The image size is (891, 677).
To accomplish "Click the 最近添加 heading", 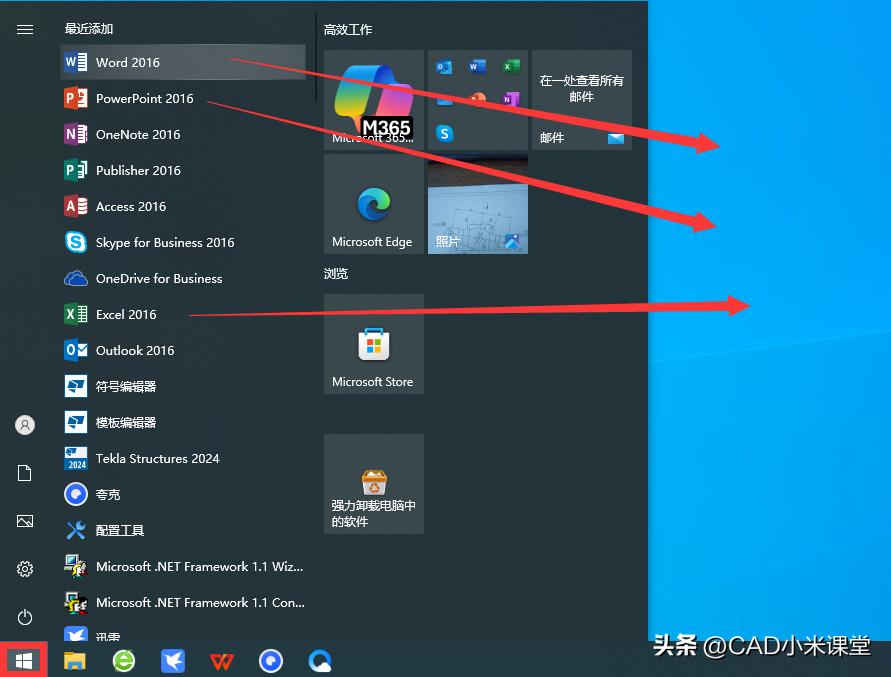I will pyautogui.click(x=89, y=28).
